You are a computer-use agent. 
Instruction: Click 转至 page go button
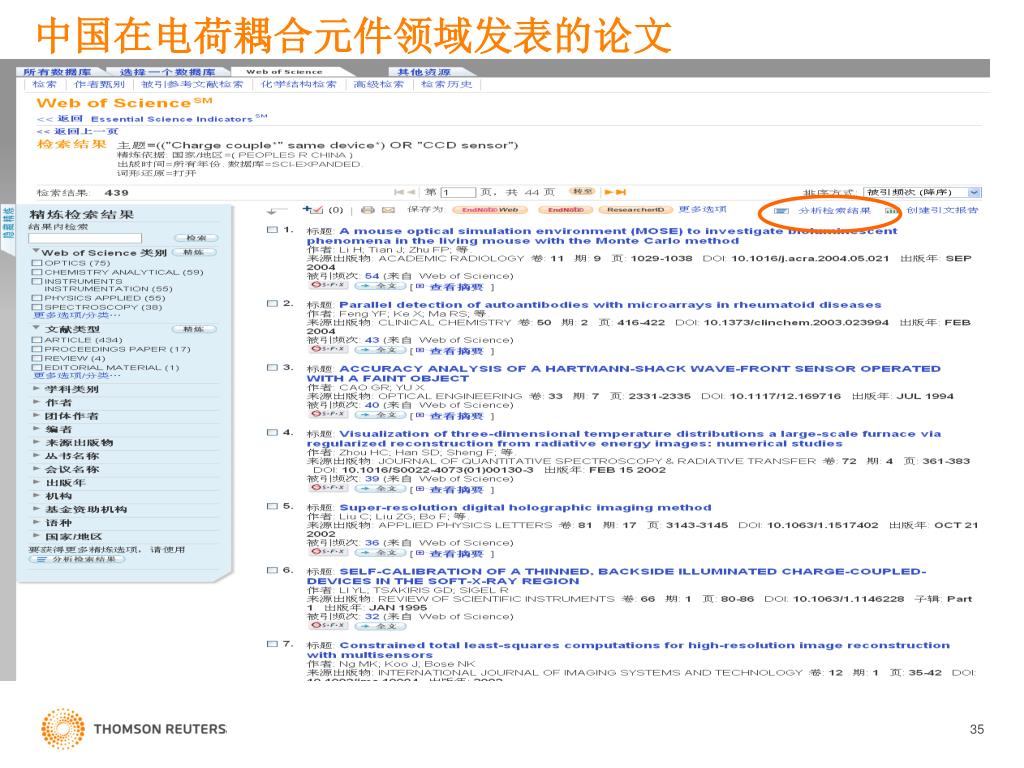tap(582, 191)
